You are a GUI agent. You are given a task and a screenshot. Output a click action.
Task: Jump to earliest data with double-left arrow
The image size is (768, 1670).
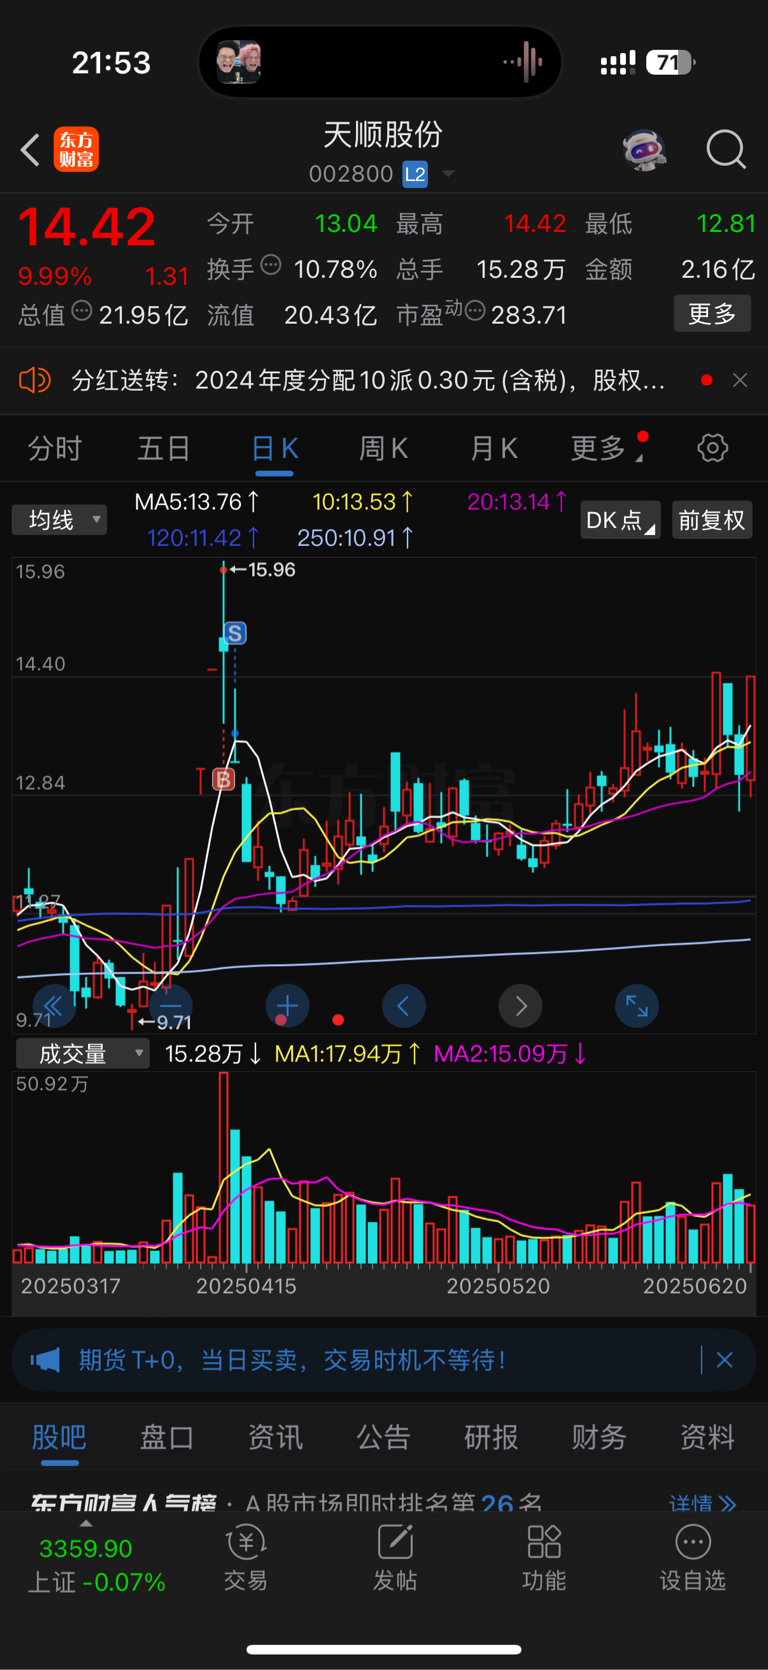[54, 1006]
